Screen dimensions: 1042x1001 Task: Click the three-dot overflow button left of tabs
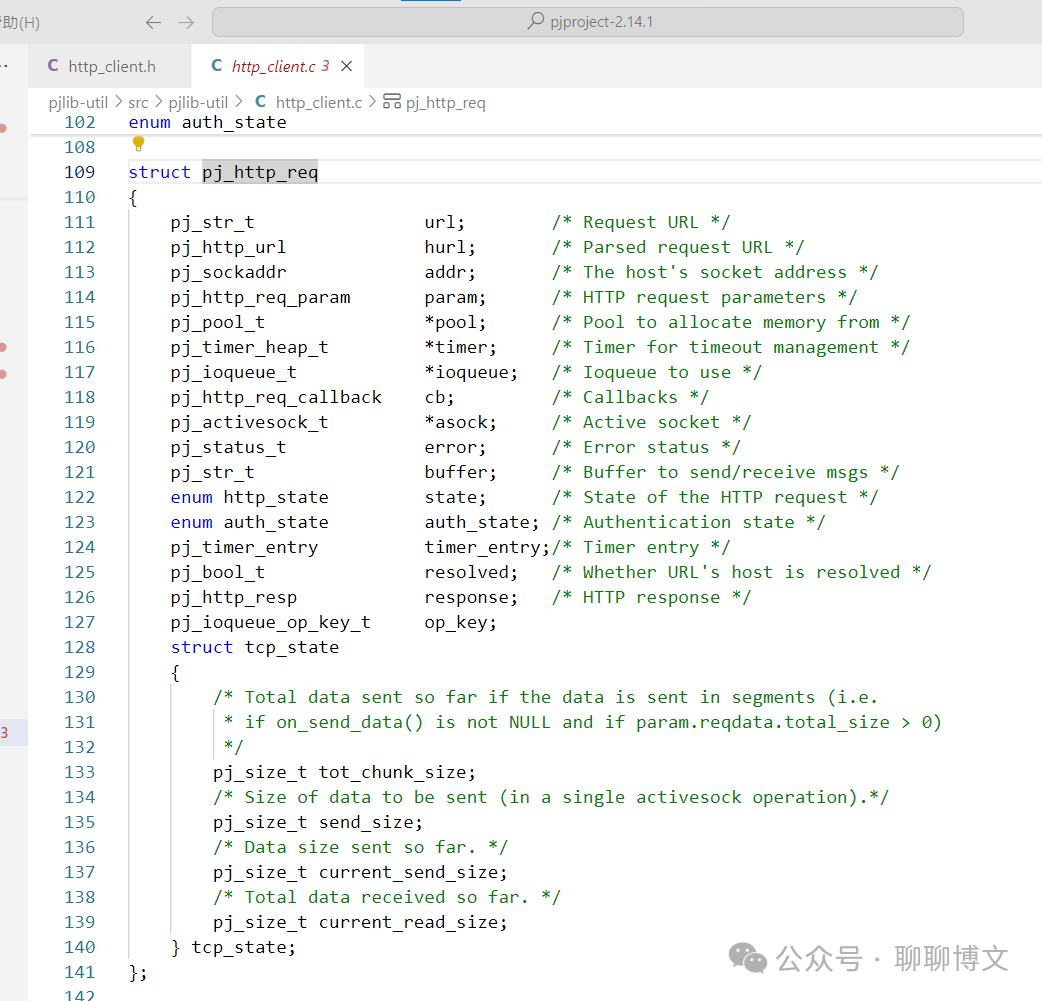click(4, 66)
